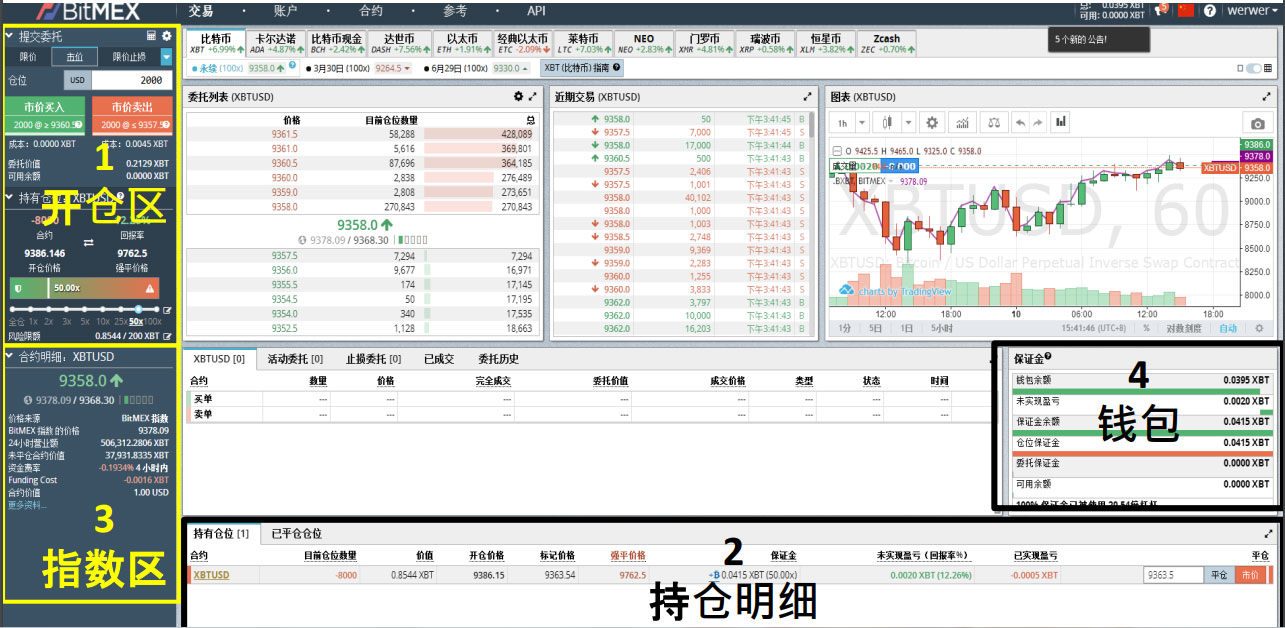
Task: Open 更多资料 more details link
Action: tap(28, 505)
